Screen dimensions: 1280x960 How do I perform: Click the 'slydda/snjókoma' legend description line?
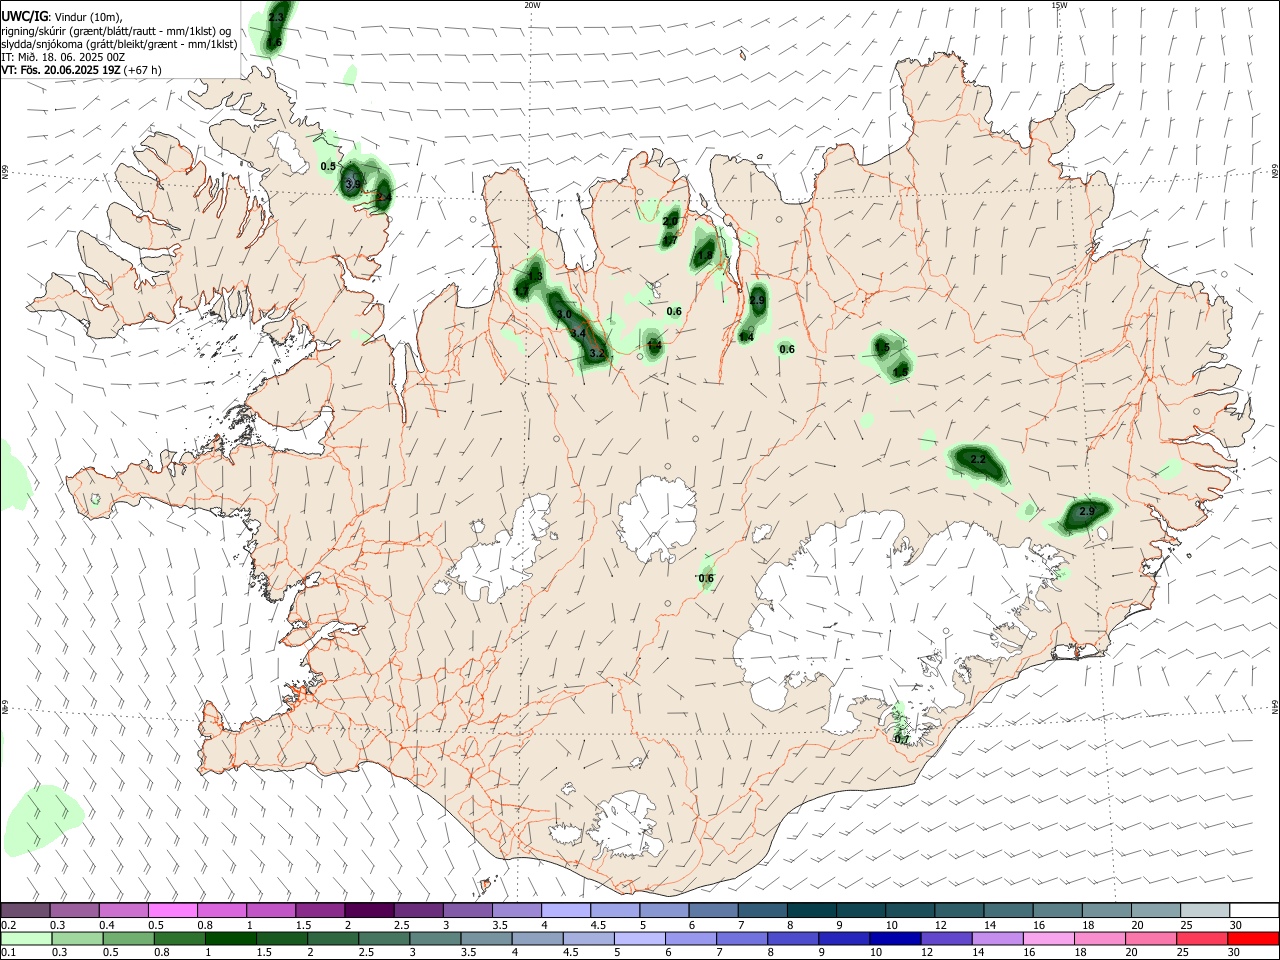point(119,44)
